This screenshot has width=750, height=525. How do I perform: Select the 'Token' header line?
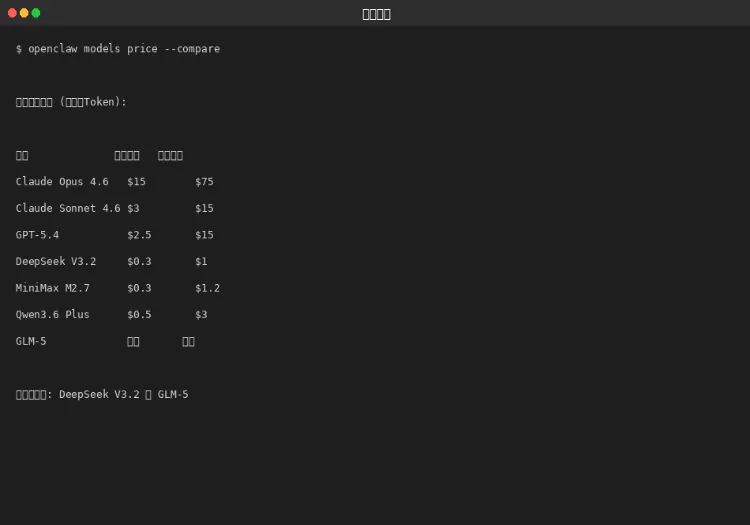coord(71,102)
